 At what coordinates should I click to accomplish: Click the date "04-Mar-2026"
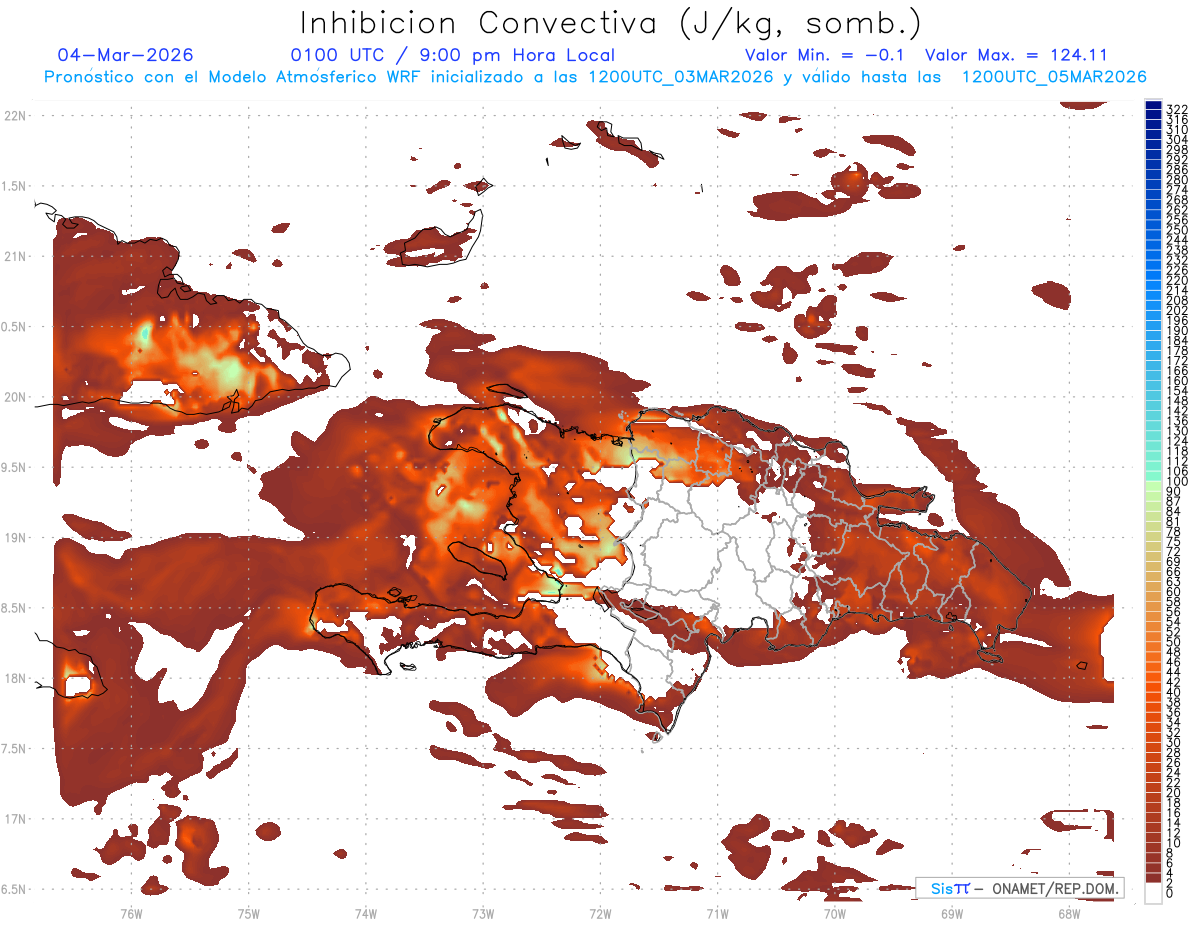126,55
